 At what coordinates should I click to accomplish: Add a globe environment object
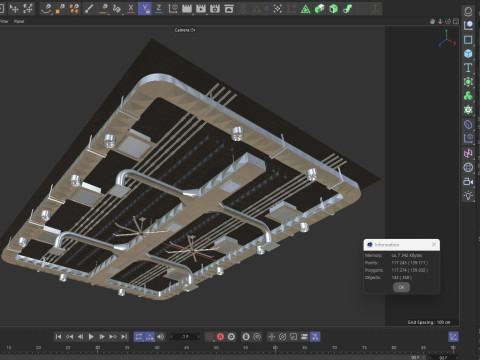click(x=468, y=167)
